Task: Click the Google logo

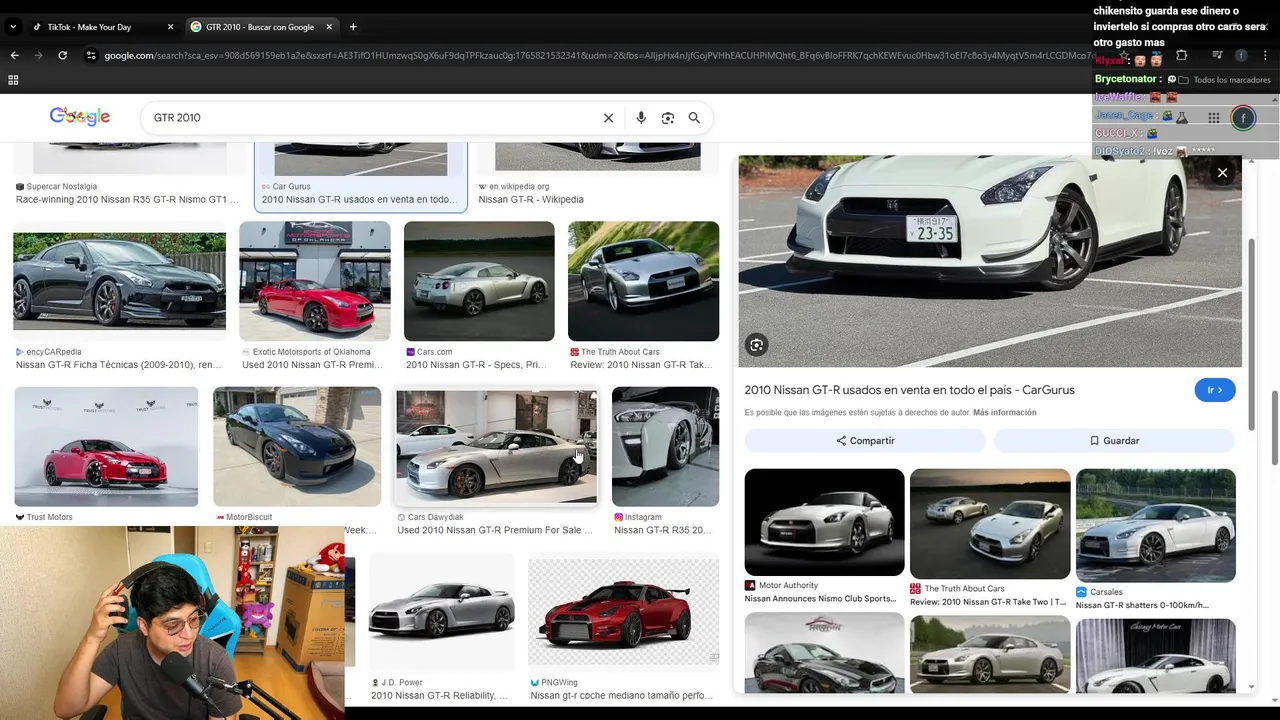Action: click(x=80, y=117)
